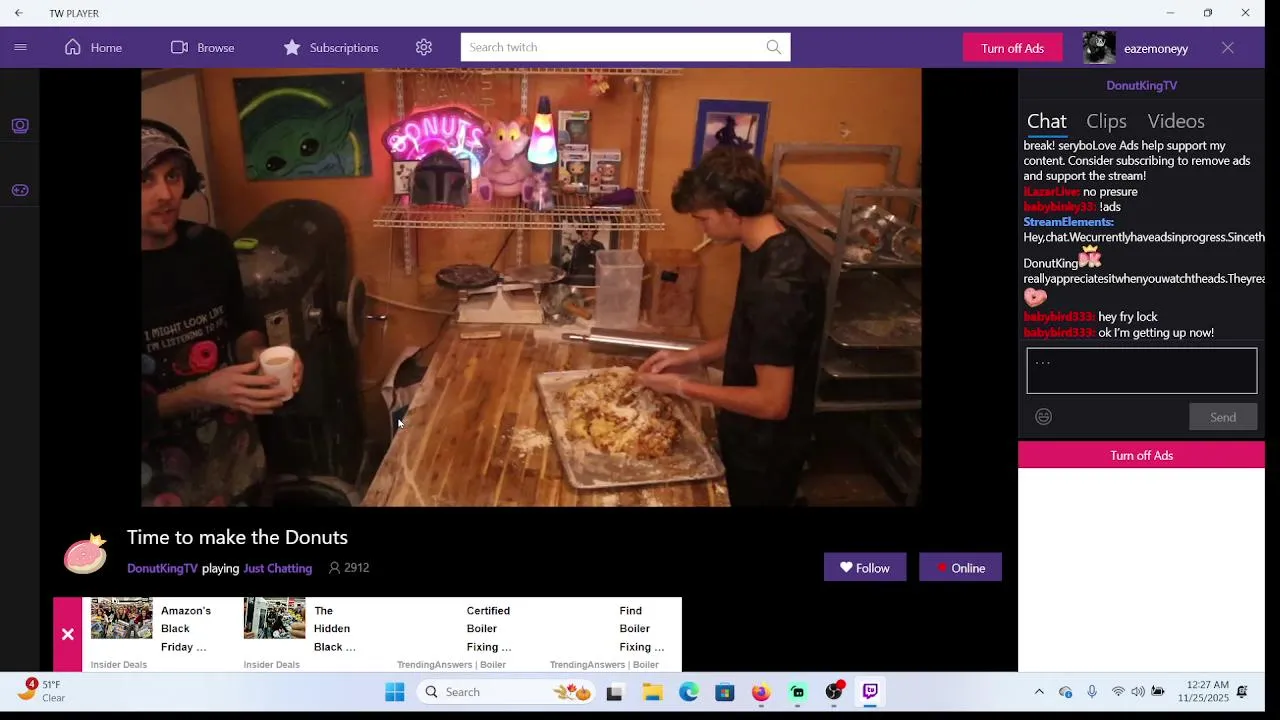Viewport: 1280px width, 720px height.
Task: Show hidden system tray icons
Action: click(x=1039, y=692)
